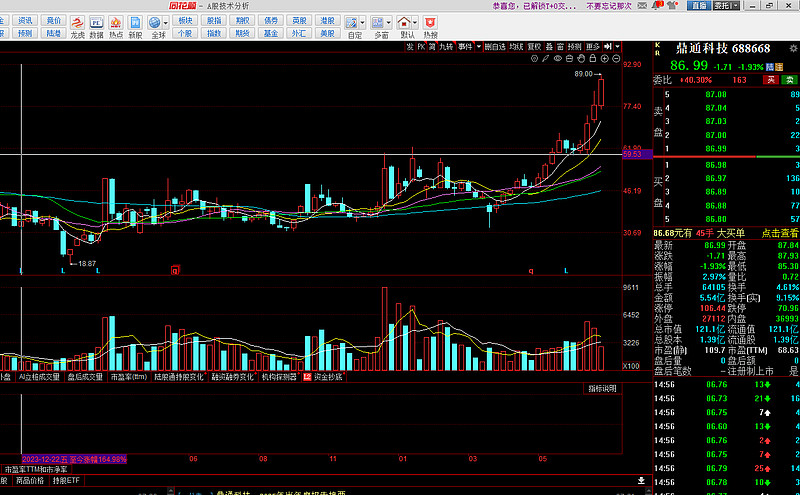Toggle 均线 moving-average display
The width and height of the screenshot is (800, 495).
(x=517, y=46)
